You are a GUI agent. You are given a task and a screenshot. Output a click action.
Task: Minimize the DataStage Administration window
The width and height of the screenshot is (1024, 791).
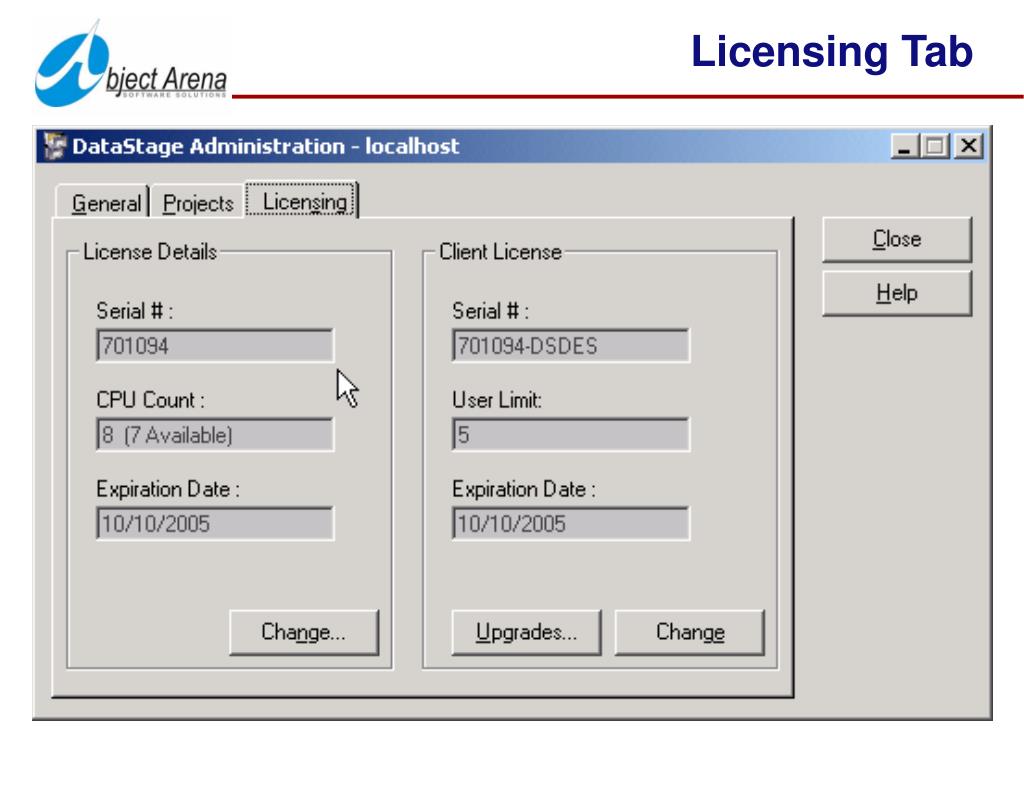pos(904,146)
